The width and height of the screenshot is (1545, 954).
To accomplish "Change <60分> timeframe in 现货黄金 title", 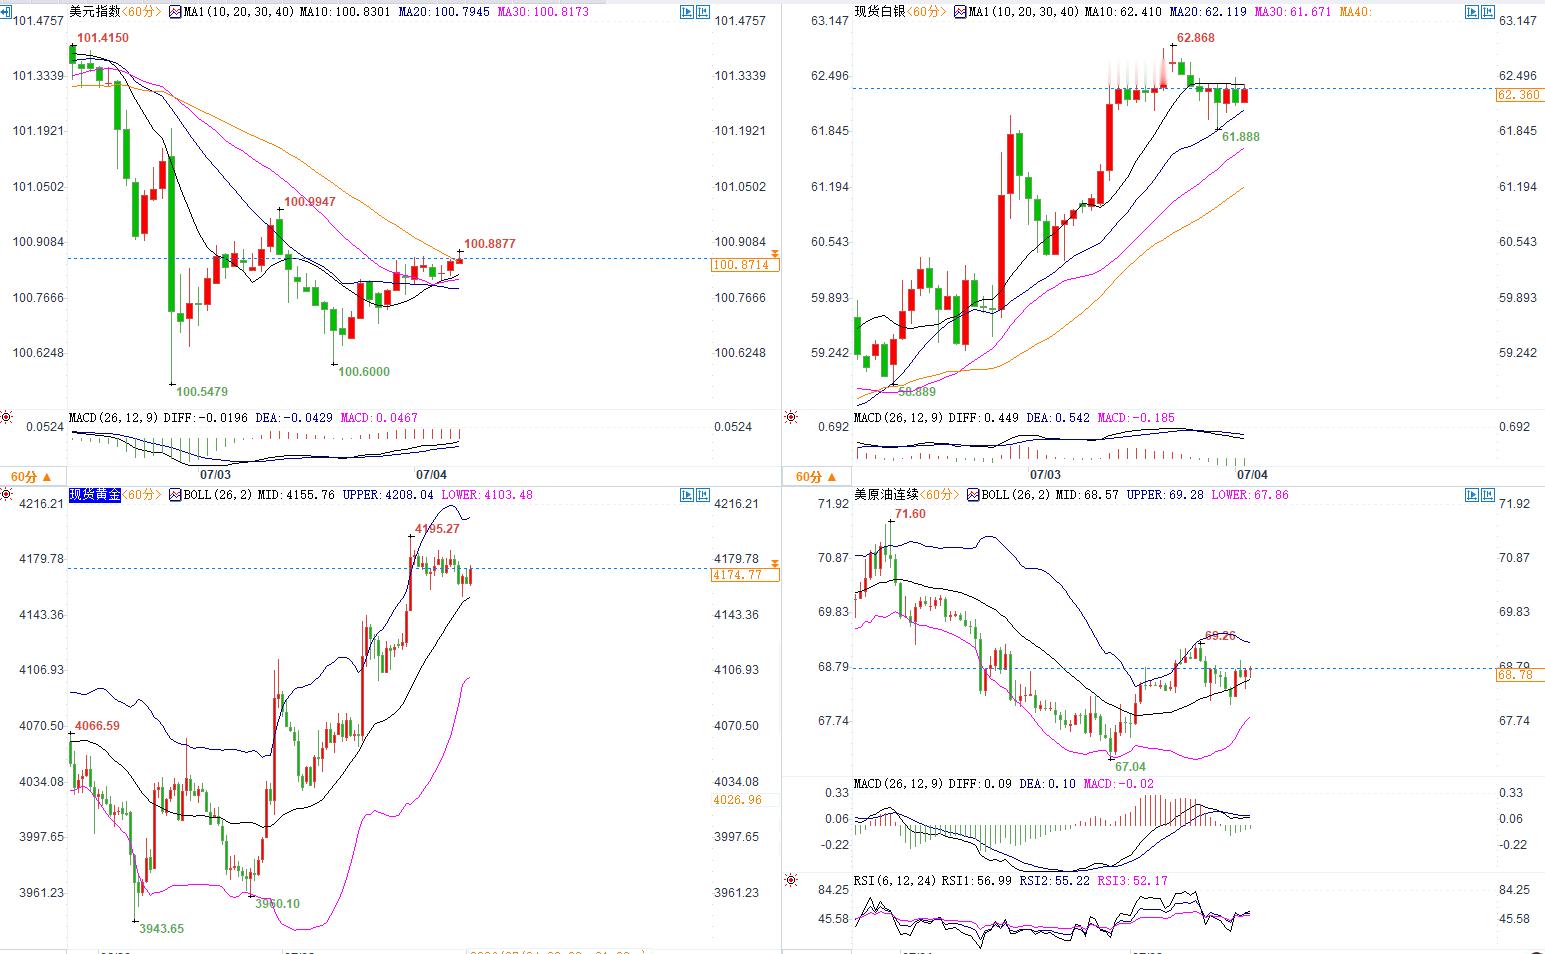I will pos(142,495).
